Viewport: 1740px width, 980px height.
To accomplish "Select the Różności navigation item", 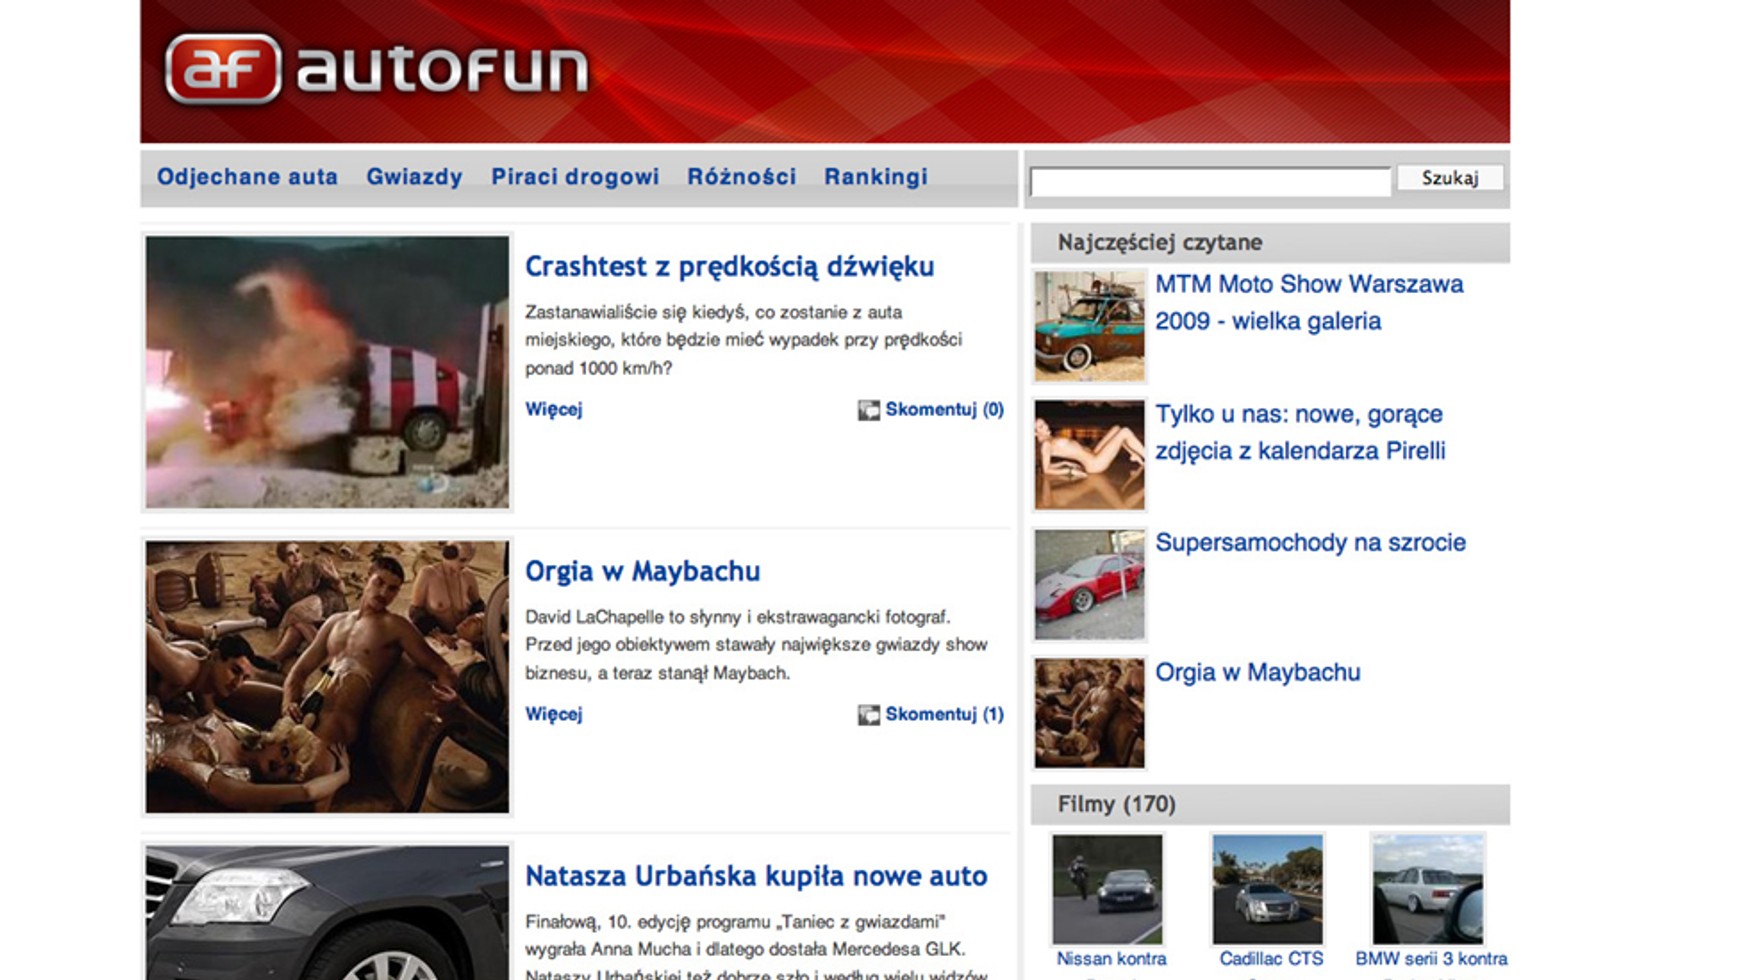I will pyautogui.click(x=741, y=177).
